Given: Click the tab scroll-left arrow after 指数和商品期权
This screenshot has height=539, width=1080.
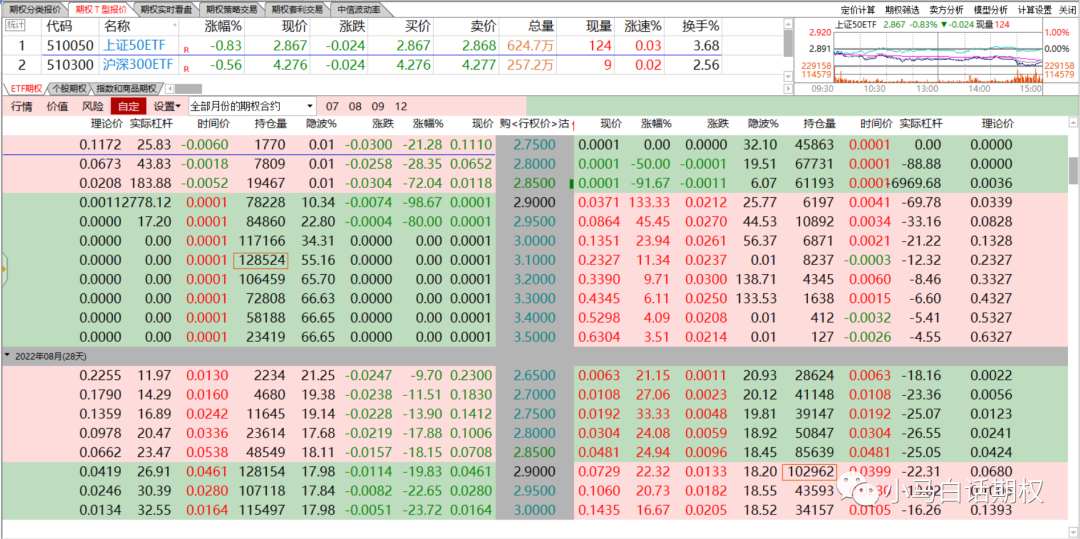Looking at the screenshot, I should (169, 89).
